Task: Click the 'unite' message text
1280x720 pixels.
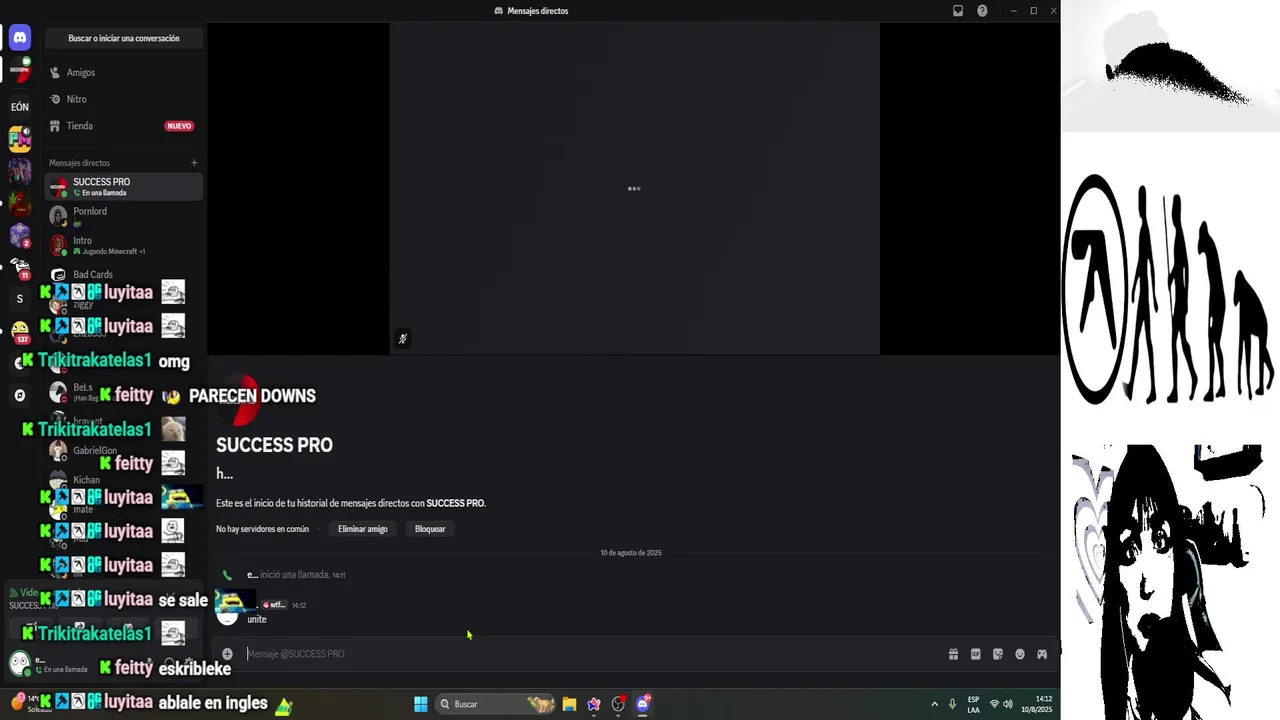Action: [257, 620]
